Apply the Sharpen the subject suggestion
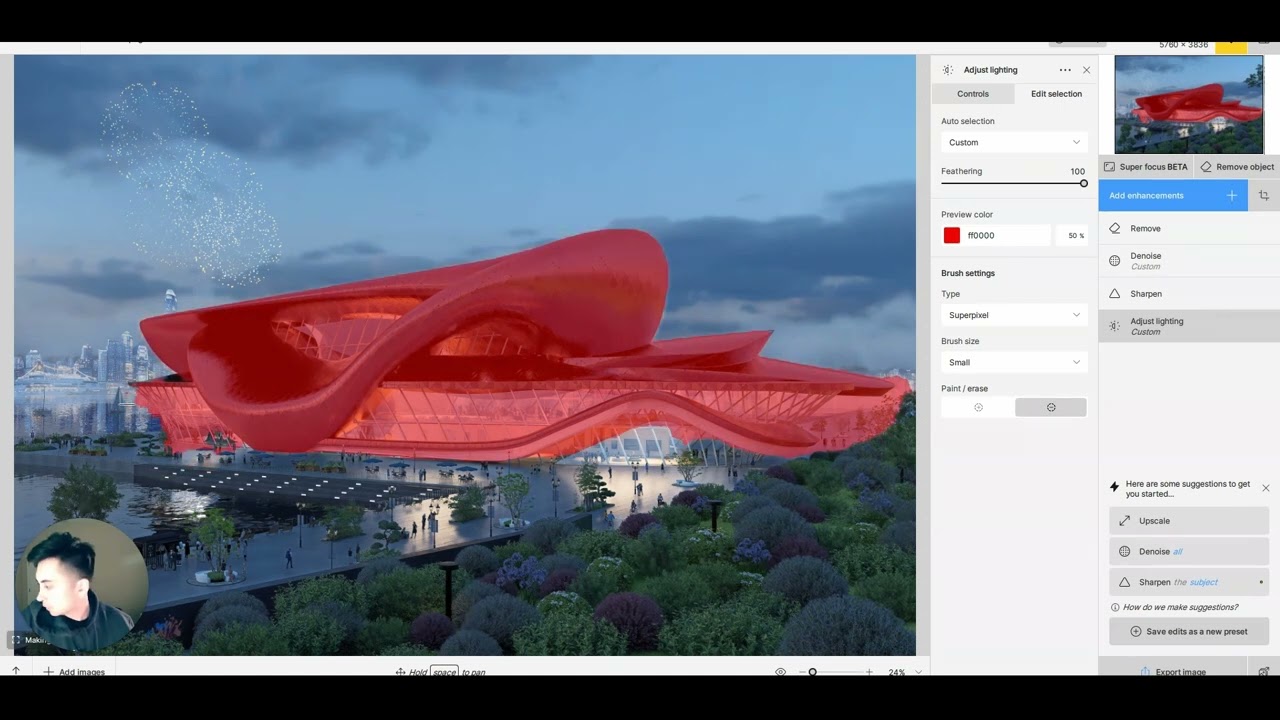 pyautogui.click(x=1189, y=582)
